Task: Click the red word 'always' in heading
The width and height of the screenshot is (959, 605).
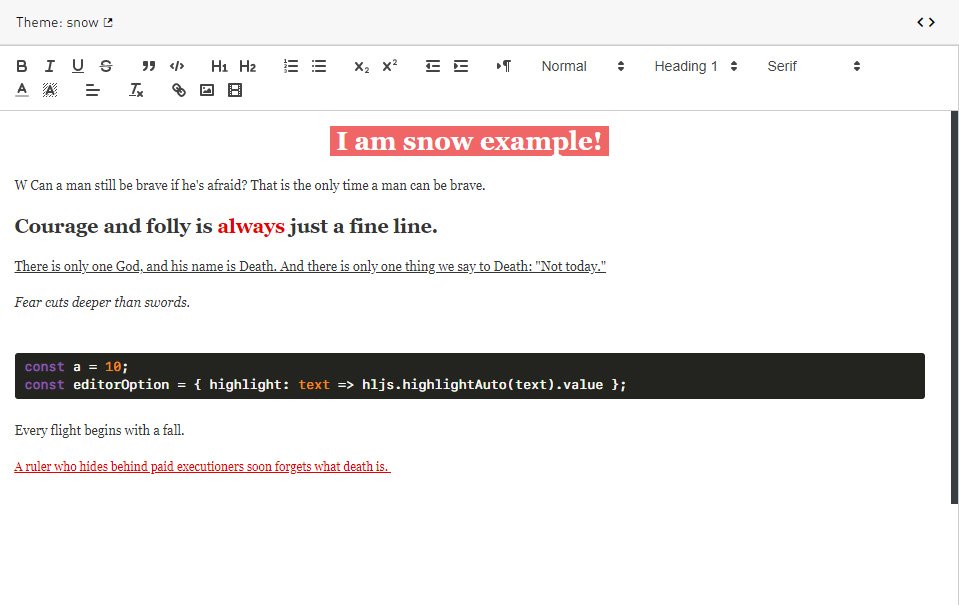Action: (251, 226)
